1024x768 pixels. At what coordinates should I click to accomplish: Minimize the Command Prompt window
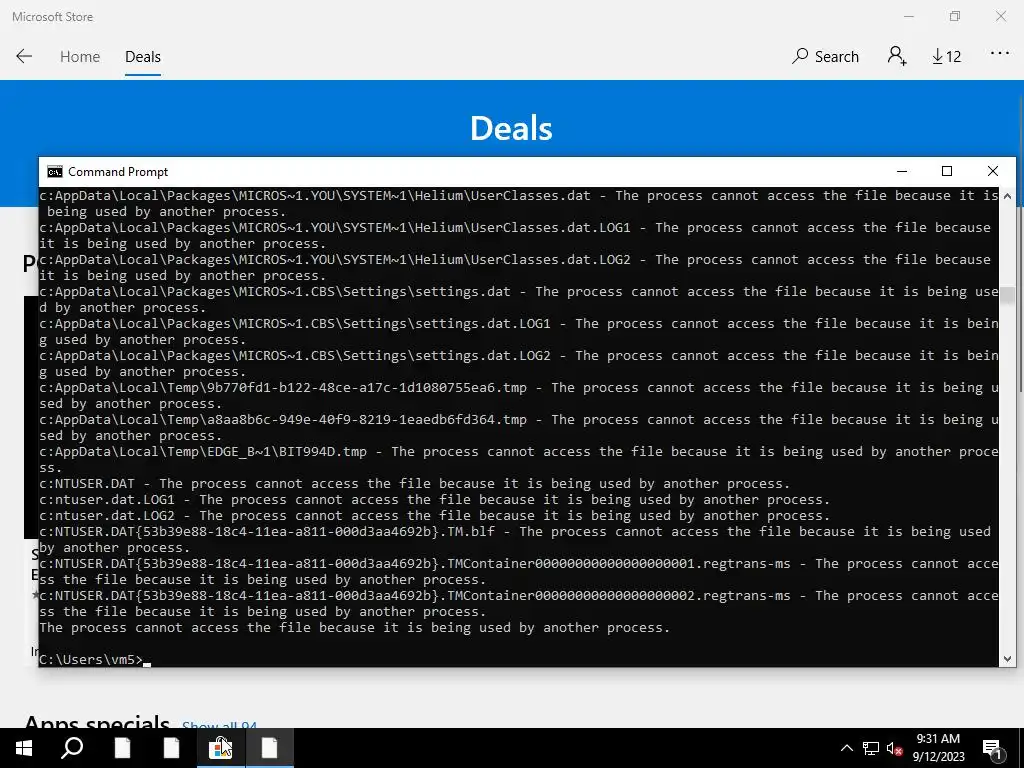pos(902,171)
